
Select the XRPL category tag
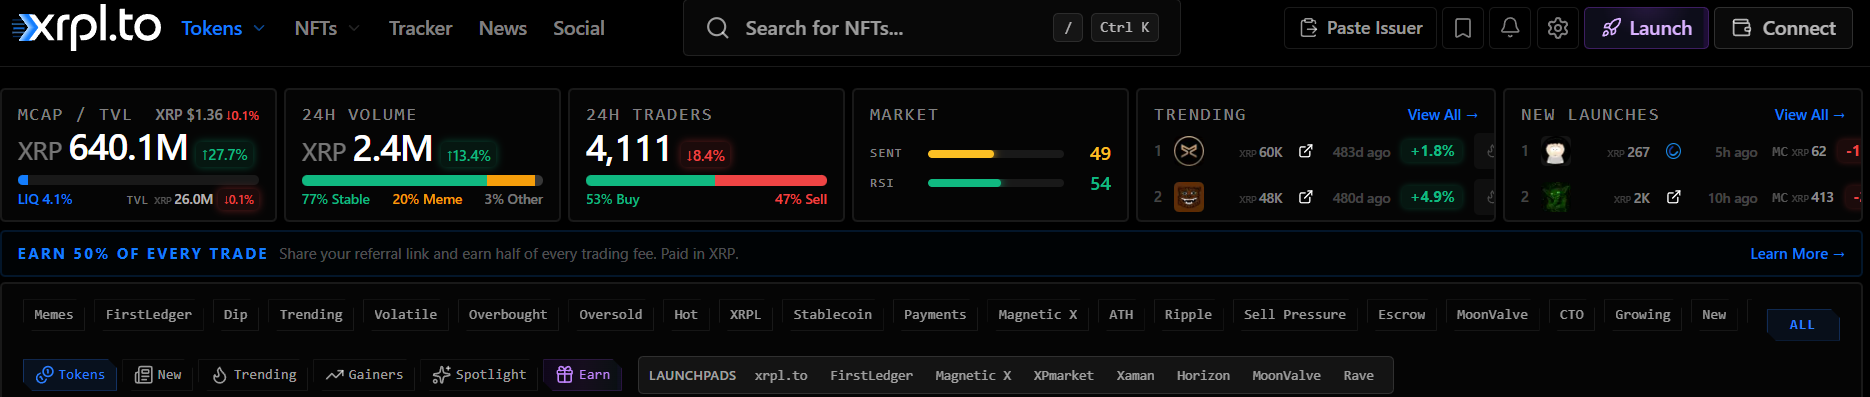tap(745, 314)
